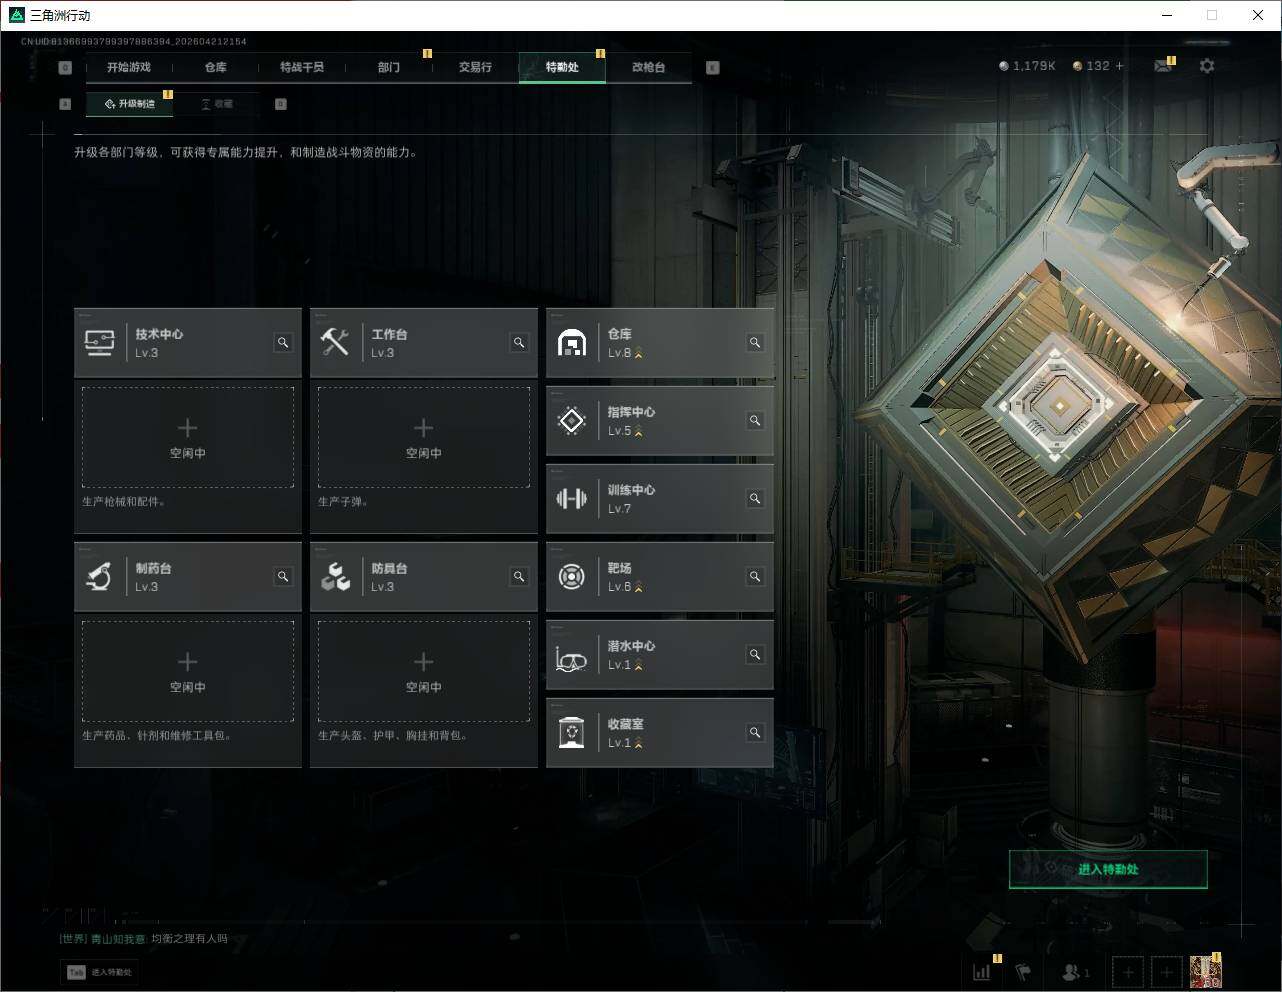The height and width of the screenshot is (992, 1282).
Task: Select the 特勤处 tab
Action: (562, 67)
